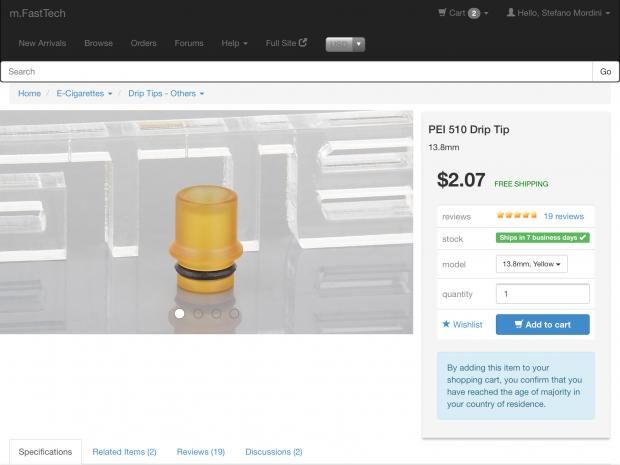Image resolution: width=620 pixels, height=465 pixels.
Task: Click the external link icon beside Full Site
Action: coord(303,42)
